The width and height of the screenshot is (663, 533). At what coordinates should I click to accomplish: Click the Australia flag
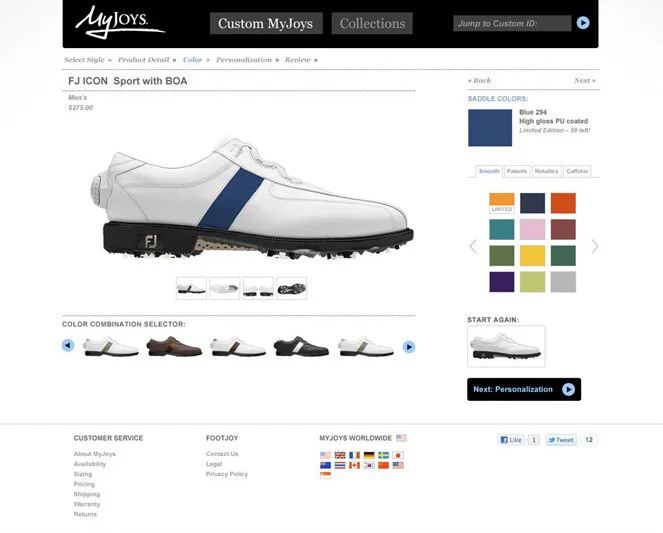pos(326,465)
